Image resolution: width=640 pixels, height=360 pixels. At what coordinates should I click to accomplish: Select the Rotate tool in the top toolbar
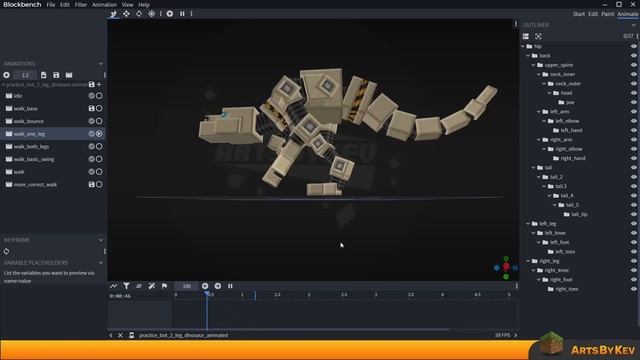pos(139,14)
